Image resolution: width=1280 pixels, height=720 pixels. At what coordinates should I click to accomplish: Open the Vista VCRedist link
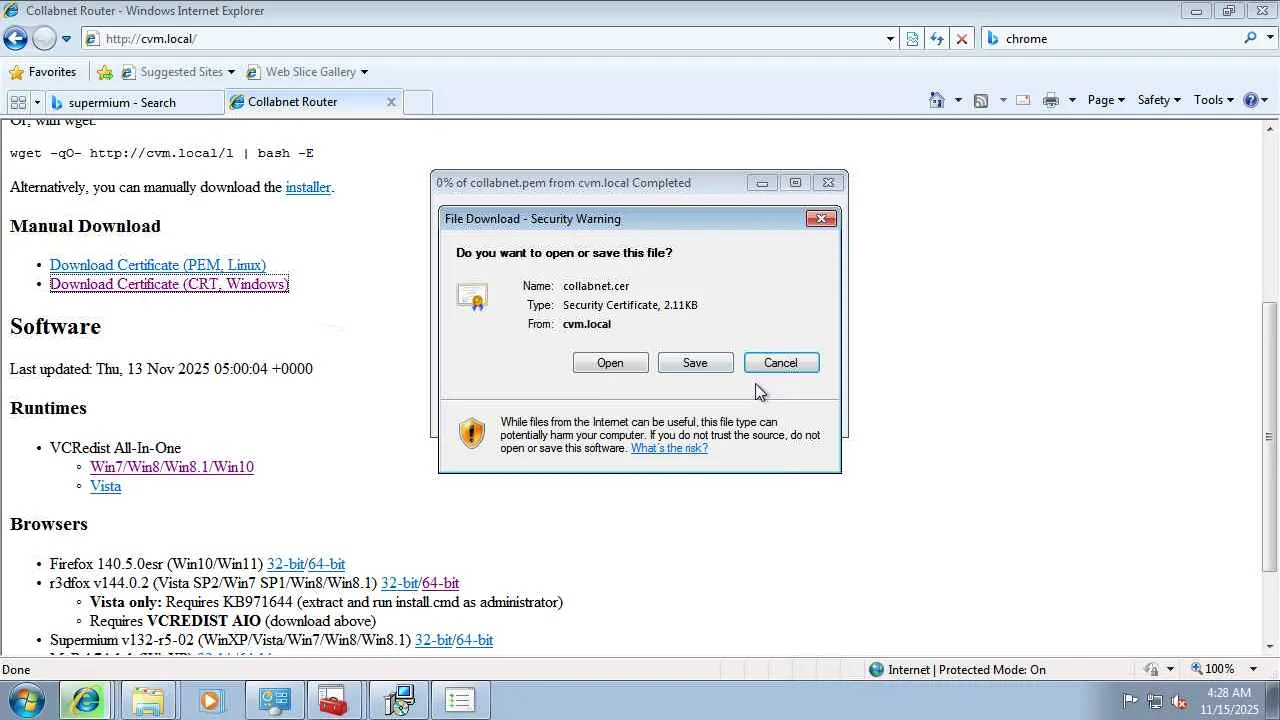(x=105, y=486)
